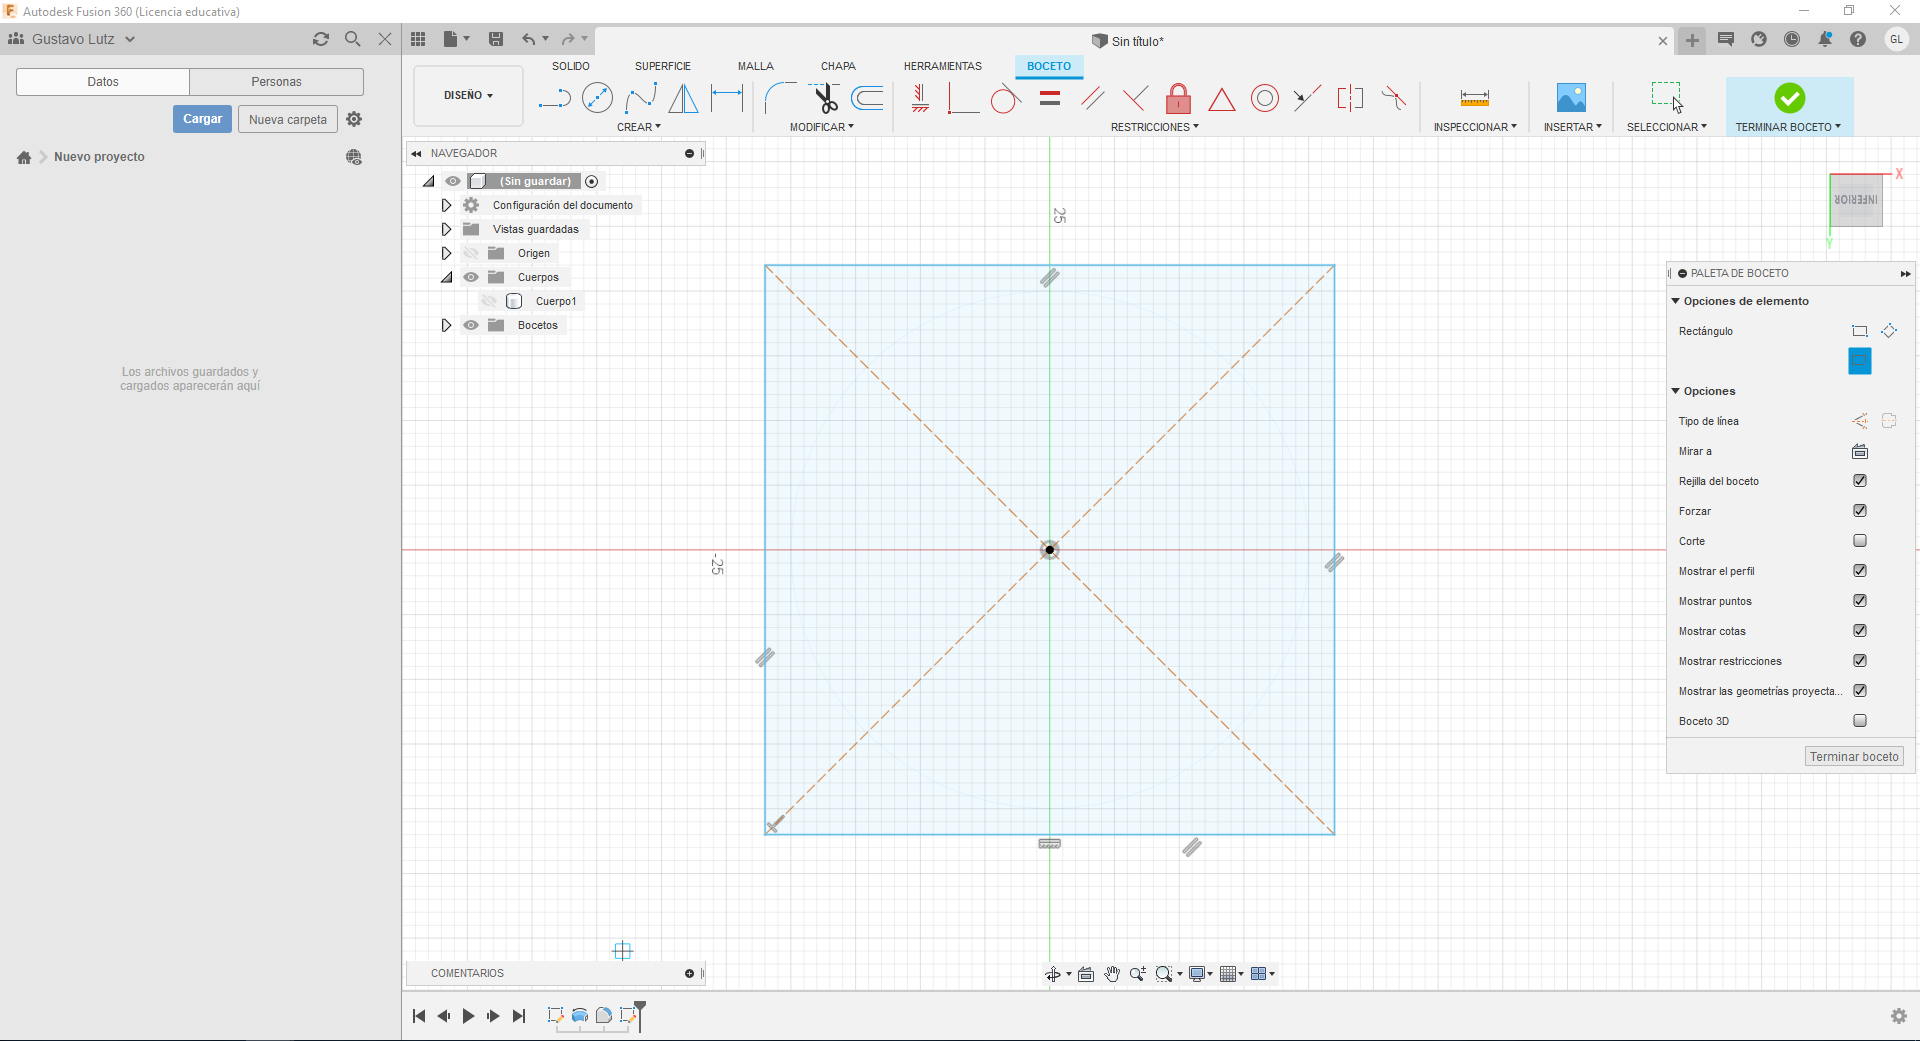The height and width of the screenshot is (1041, 1920).
Task: Select the Fillet tool
Action: coord(780,98)
